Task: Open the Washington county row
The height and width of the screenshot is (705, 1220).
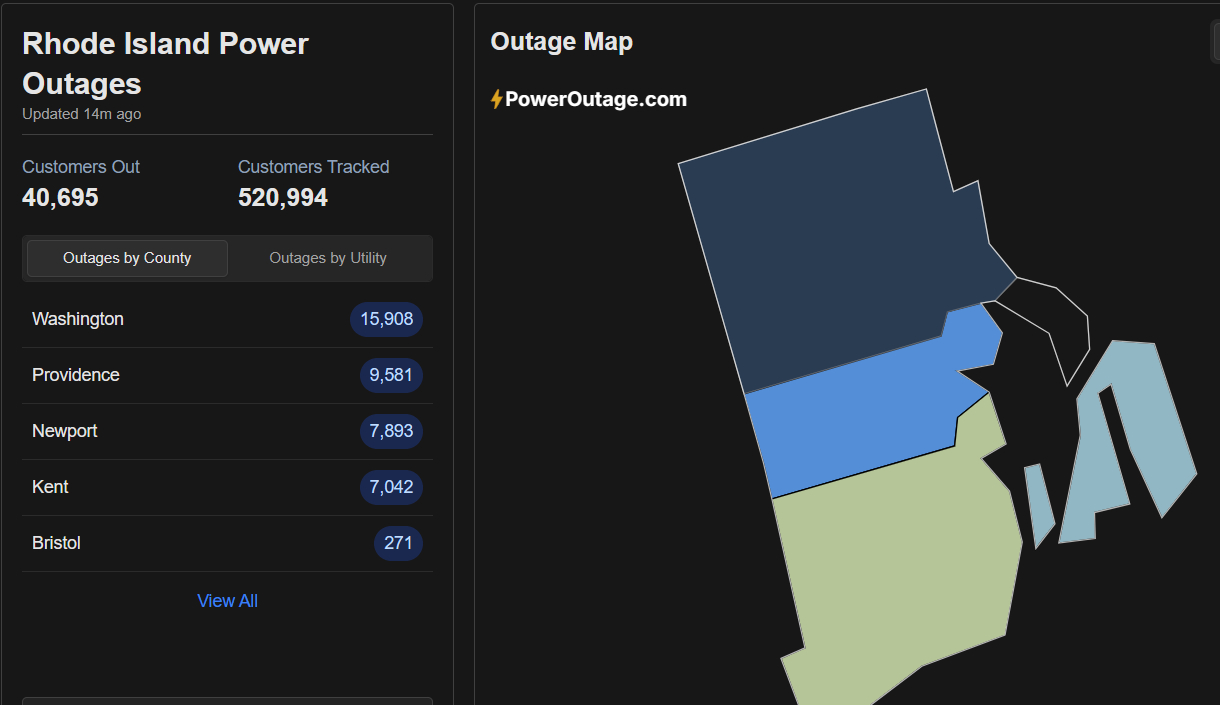Action: coord(78,319)
